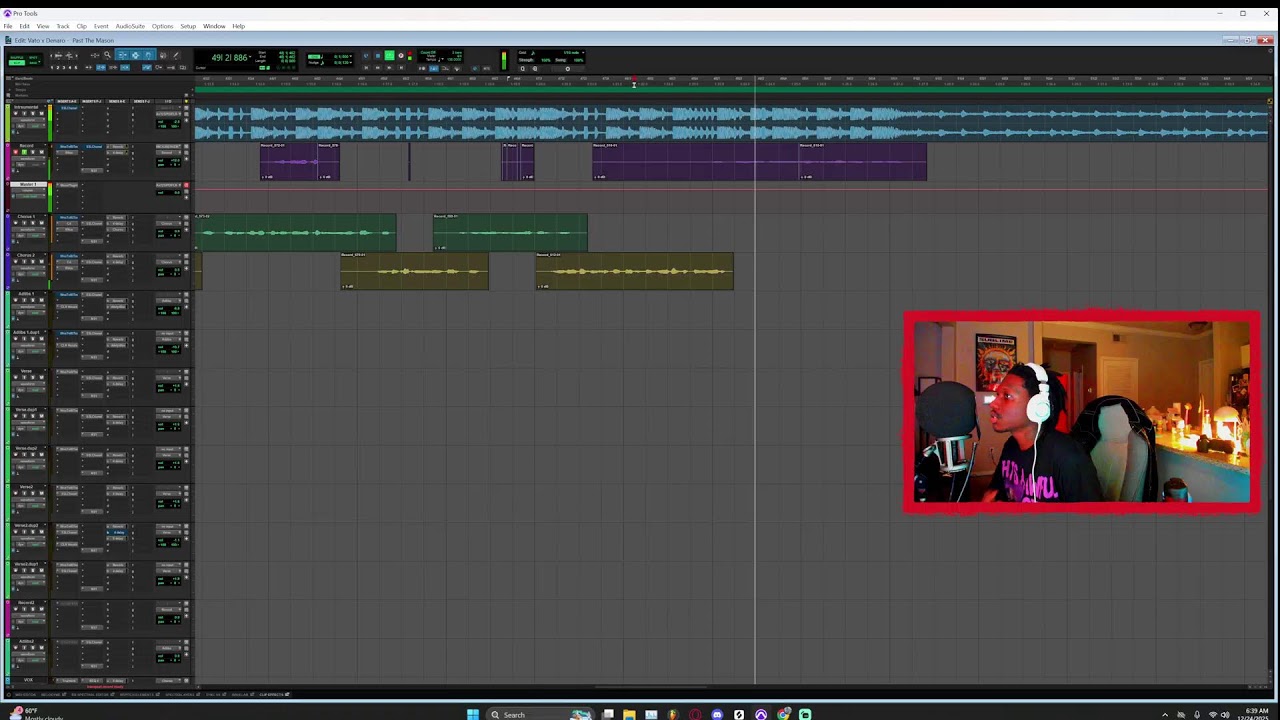Open the Chorus 1 automation mode selector
The height and width of the screenshot is (720, 1280).
tap(36, 235)
